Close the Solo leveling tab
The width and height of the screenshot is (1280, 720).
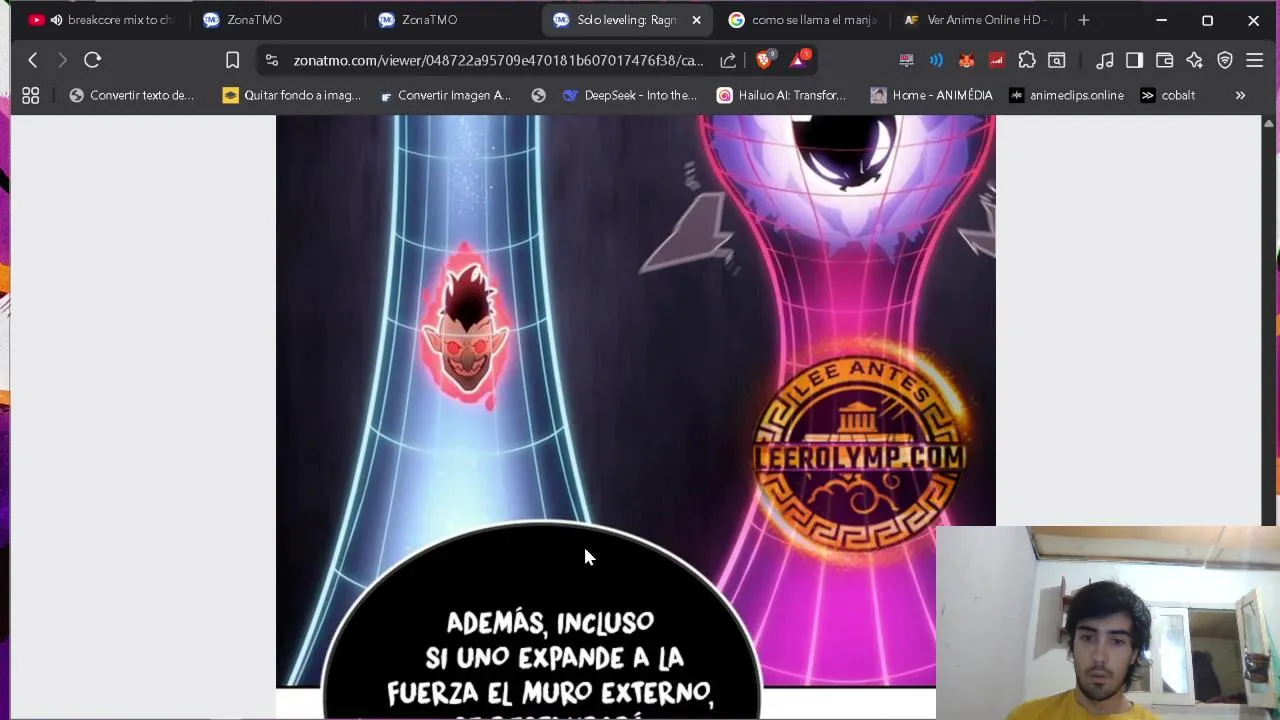pos(697,20)
